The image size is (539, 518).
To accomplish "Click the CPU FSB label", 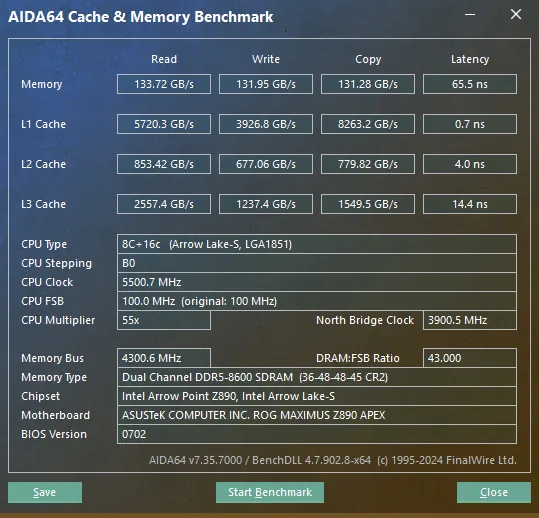I will tap(42, 301).
